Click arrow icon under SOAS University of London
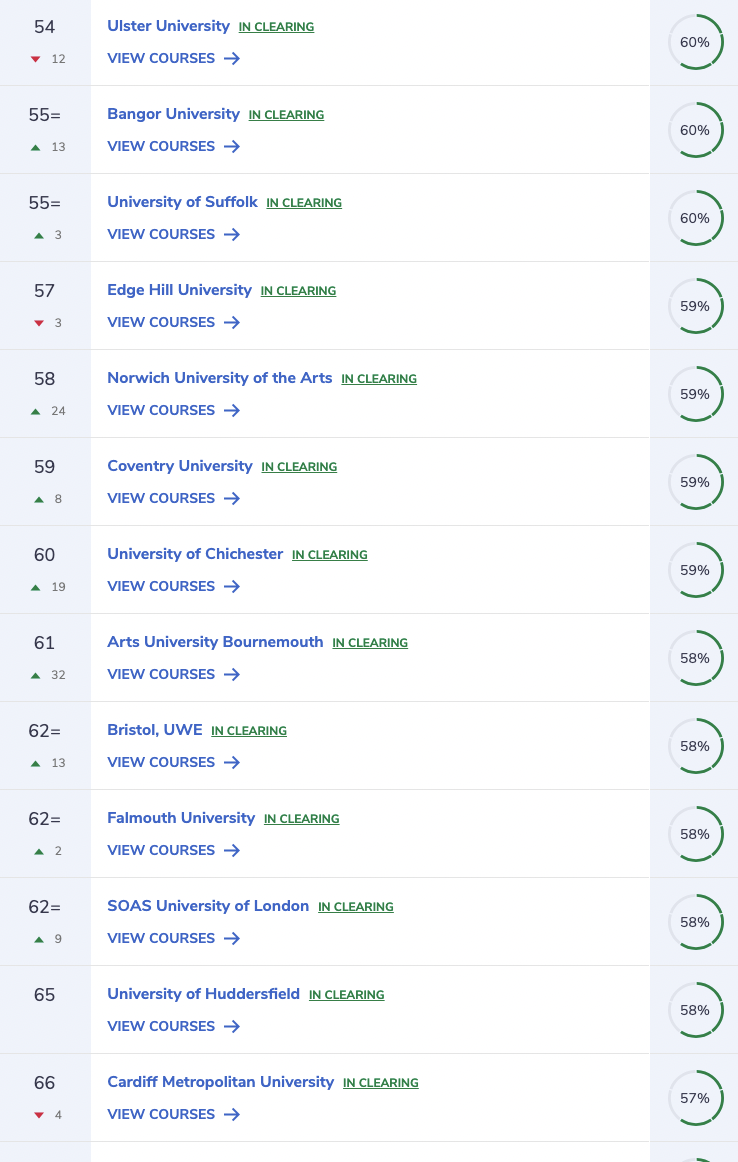Viewport: 738px width, 1162px height. (x=232, y=939)
